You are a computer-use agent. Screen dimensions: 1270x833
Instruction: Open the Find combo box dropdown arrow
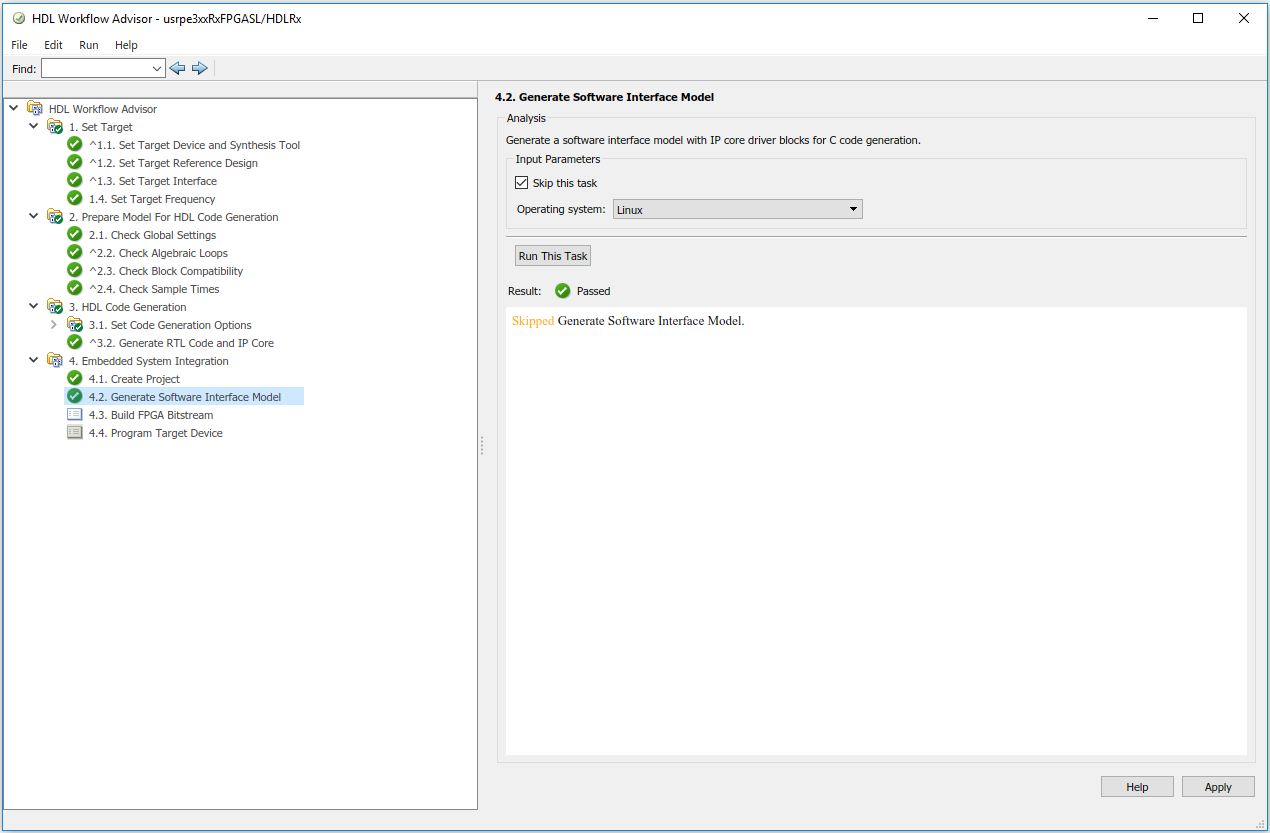[x=157, y=68]
